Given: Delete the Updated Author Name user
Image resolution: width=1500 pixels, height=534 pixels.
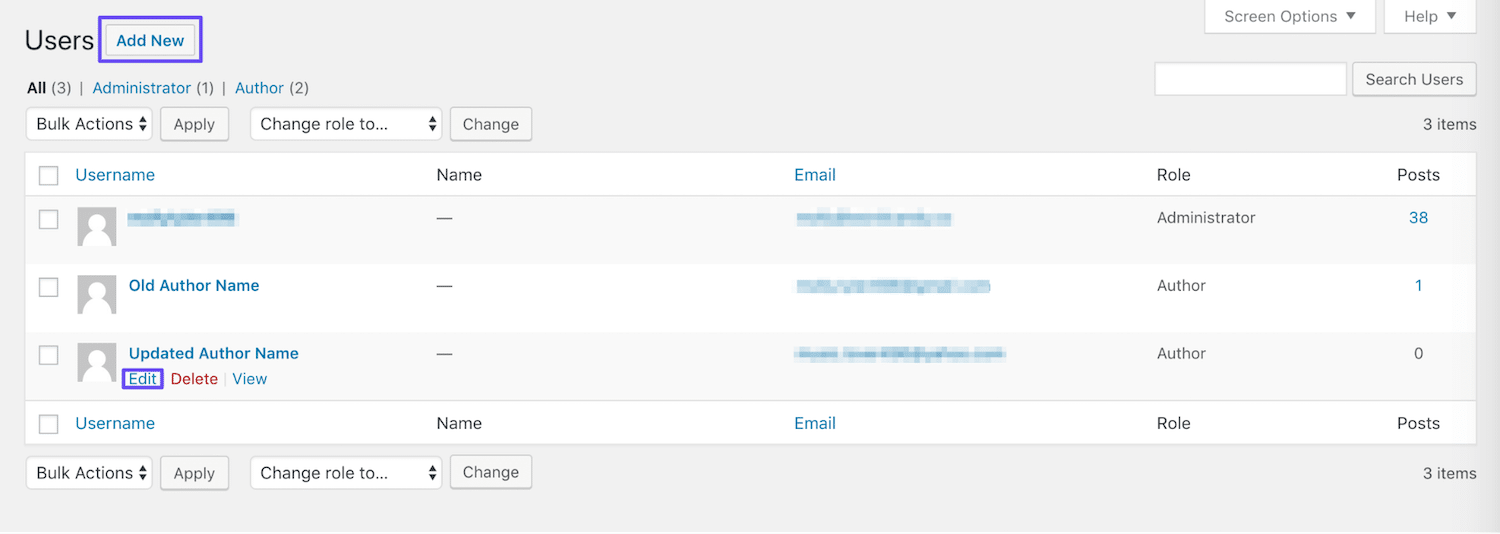Looking at the screenshot, I should point(194,379).
